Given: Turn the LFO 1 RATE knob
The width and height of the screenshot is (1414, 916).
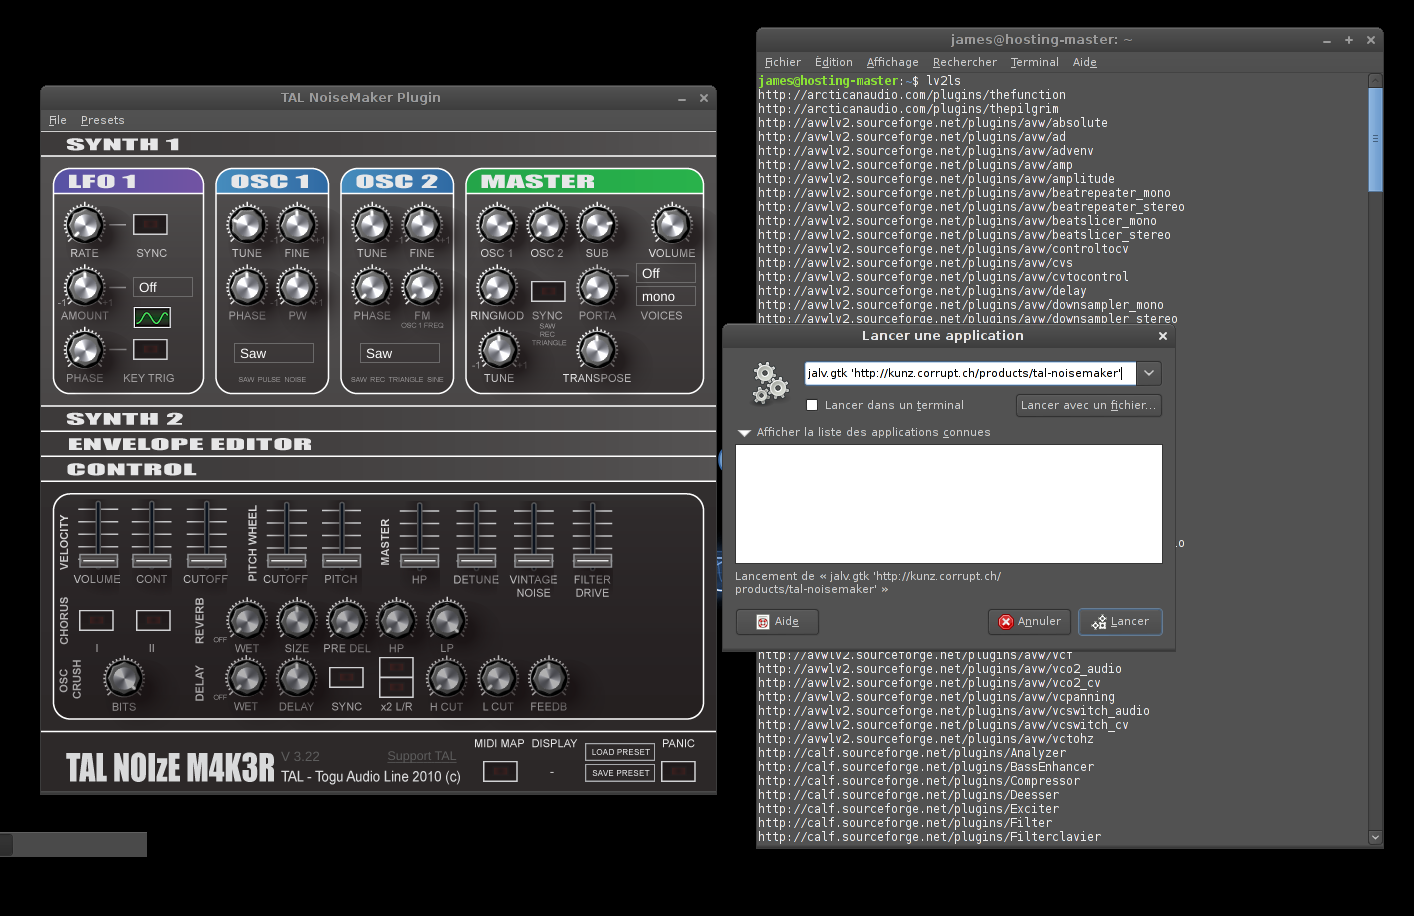Looking at the screenshot, I should (x=84, y=225).
